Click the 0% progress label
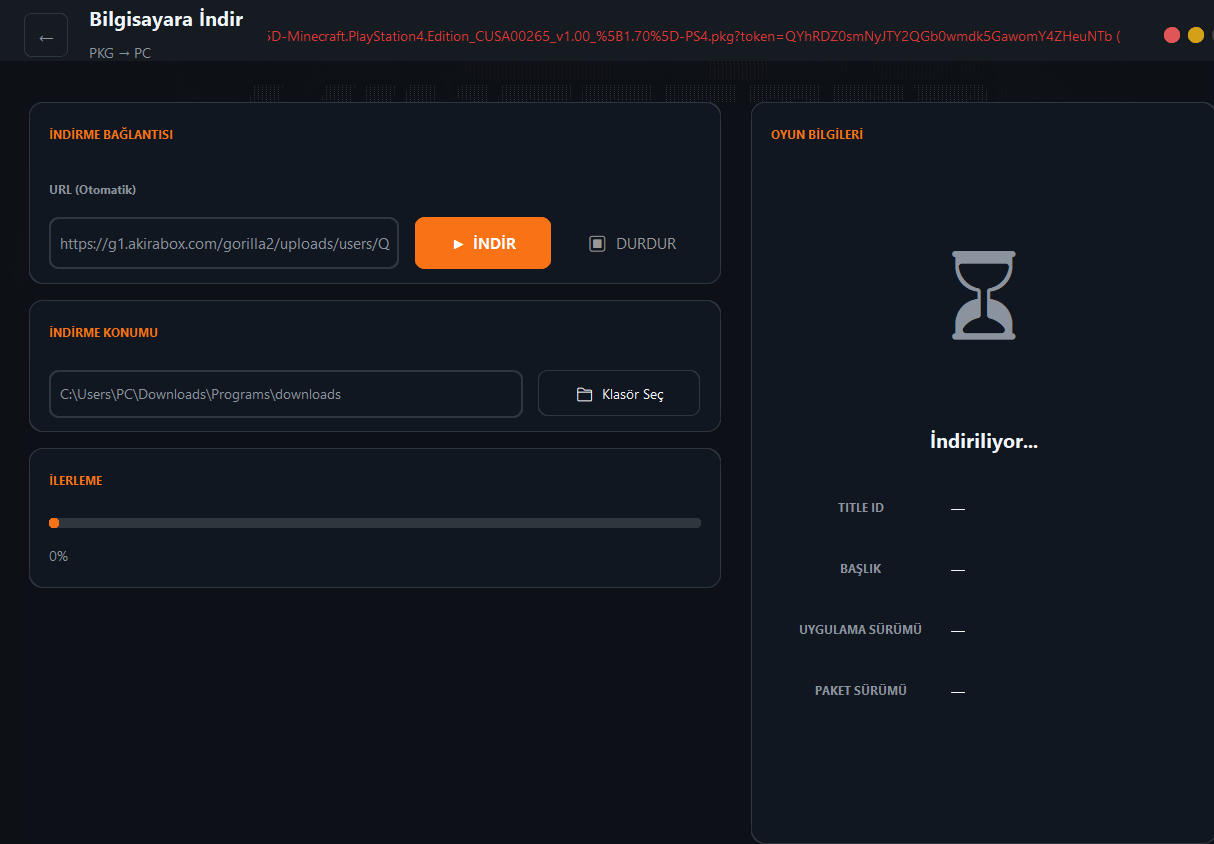 pyautogui.click(x=59, y=556)
